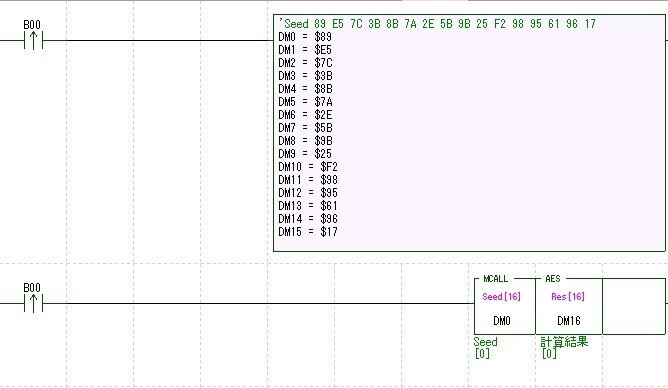This screenshot has height=388, width=668.
Task: Click the green Seed comment line in script box
Action: (437, 24)
